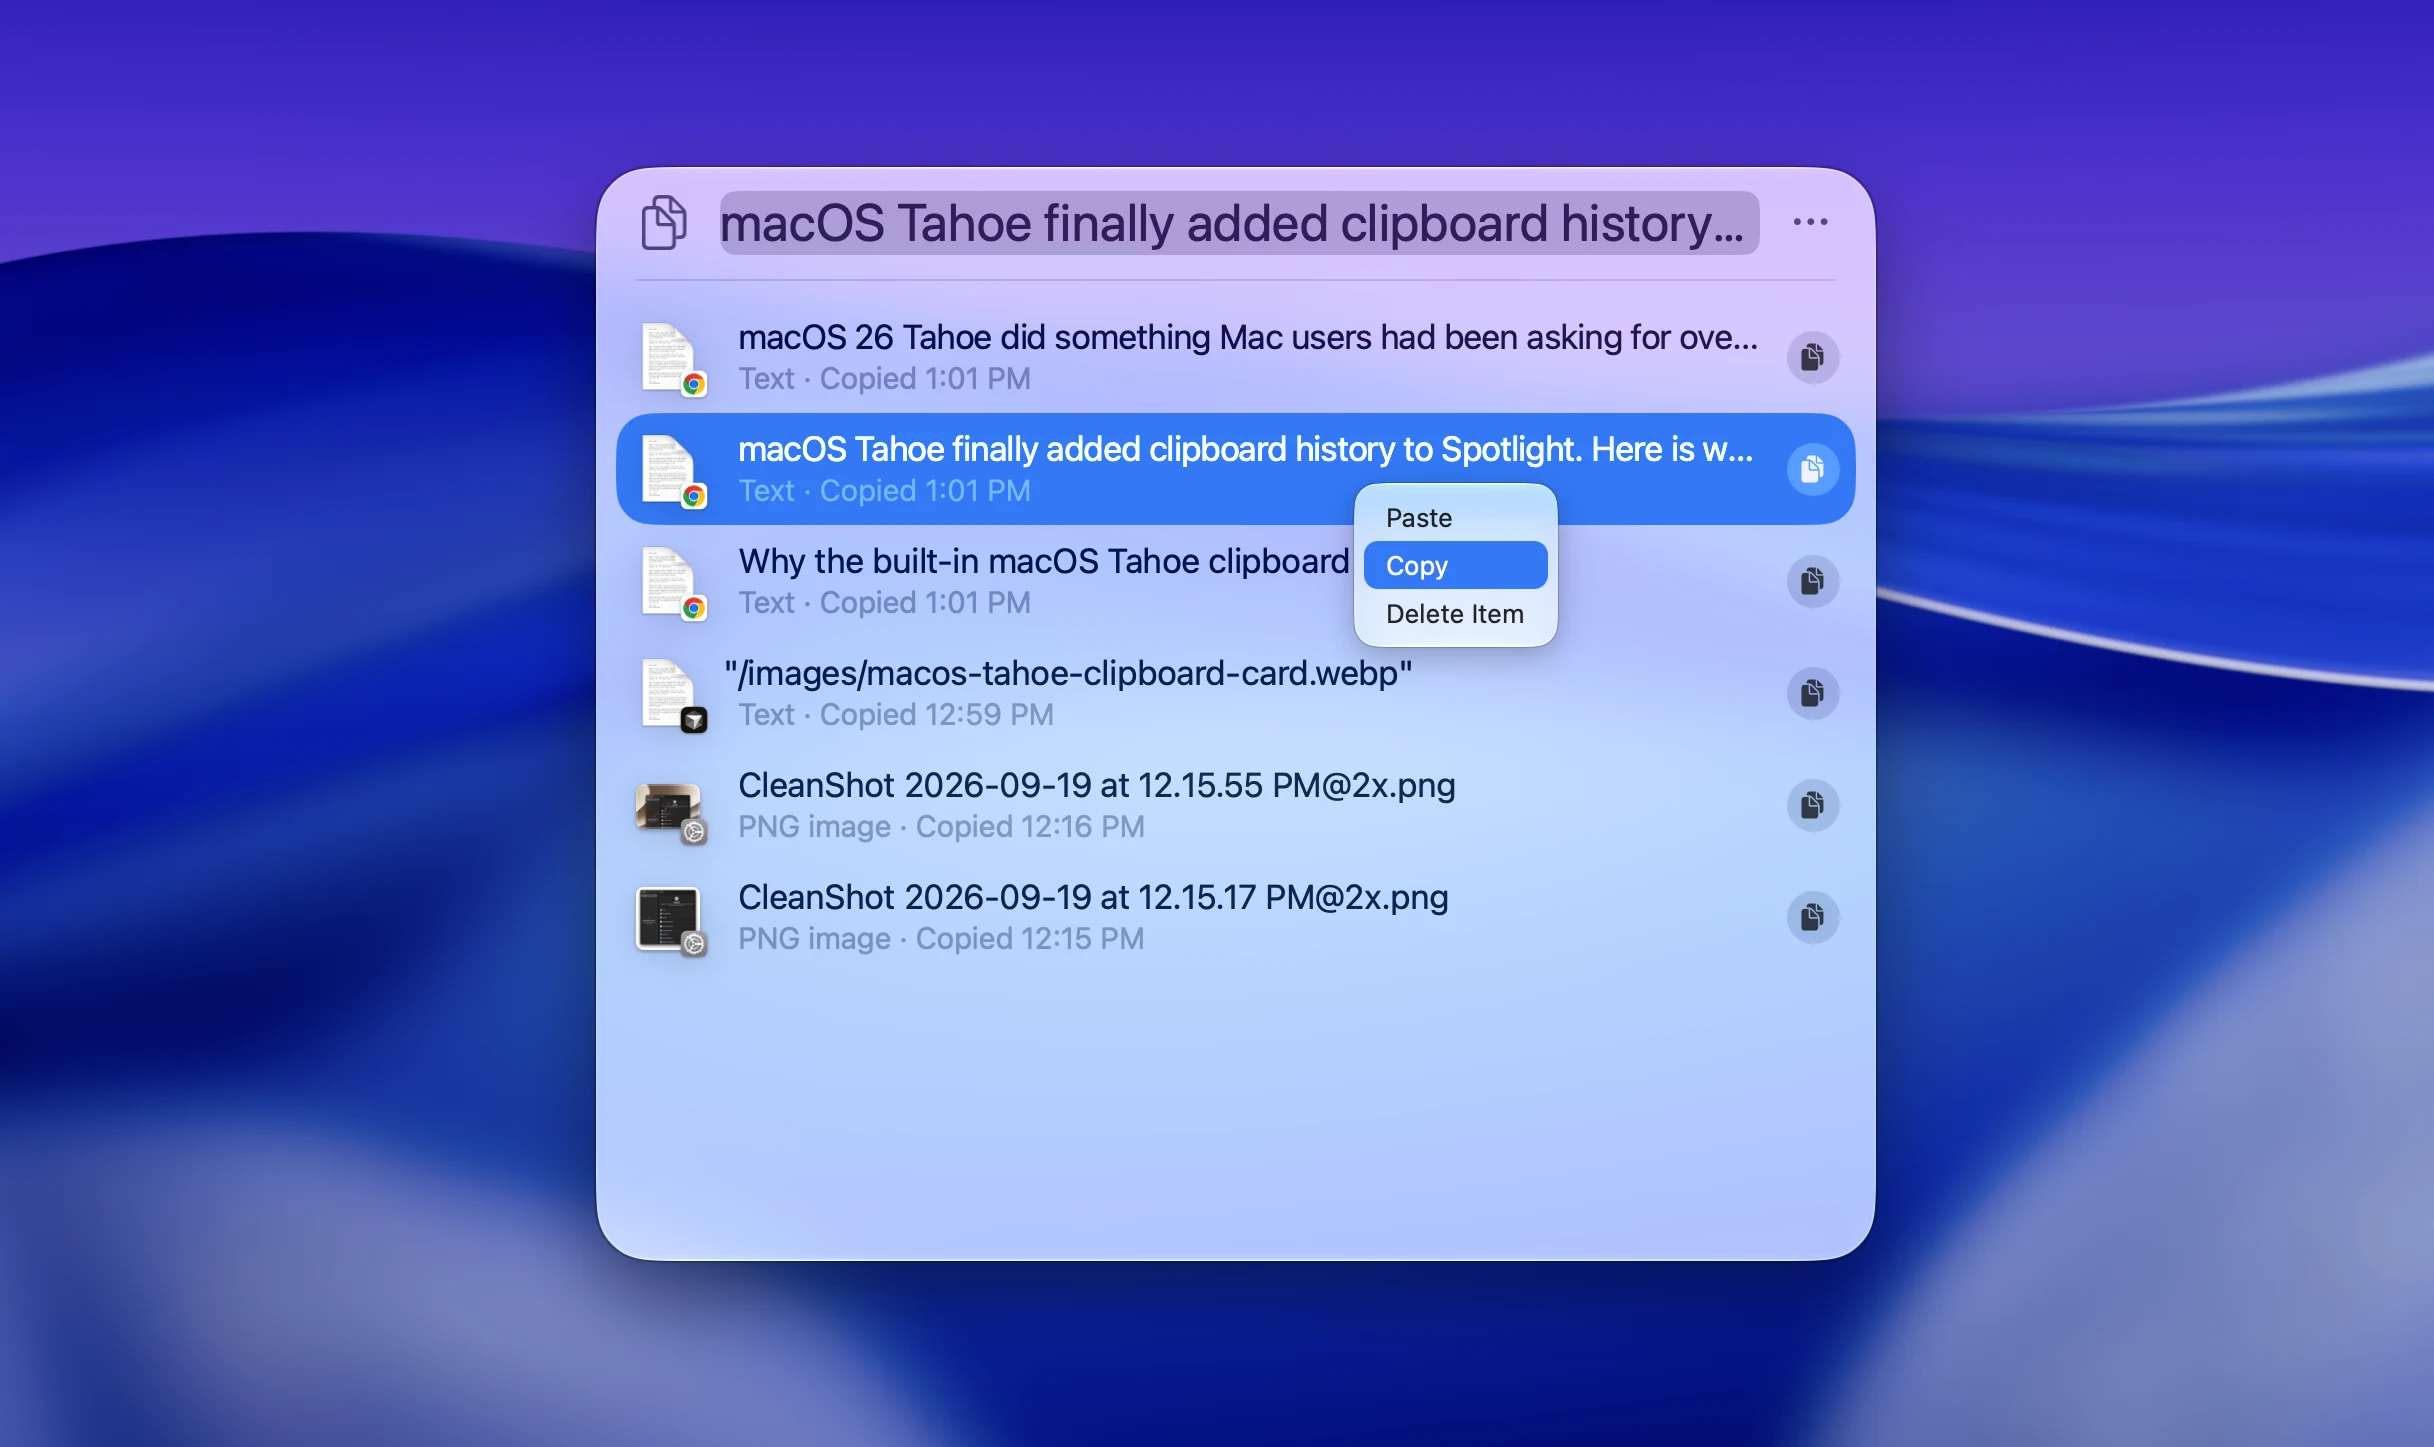The image size is (2434, 1447).
Task: Click copy icon for 'Why the built-in macOS Tahoe' row
Action: pos(1812,581)
